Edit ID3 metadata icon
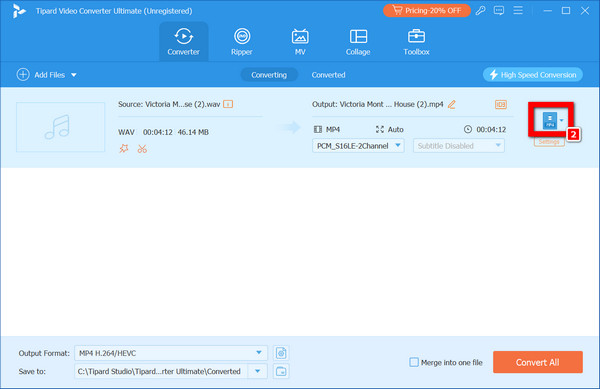Viewport: 600px width, 389px height. [501, 104]
